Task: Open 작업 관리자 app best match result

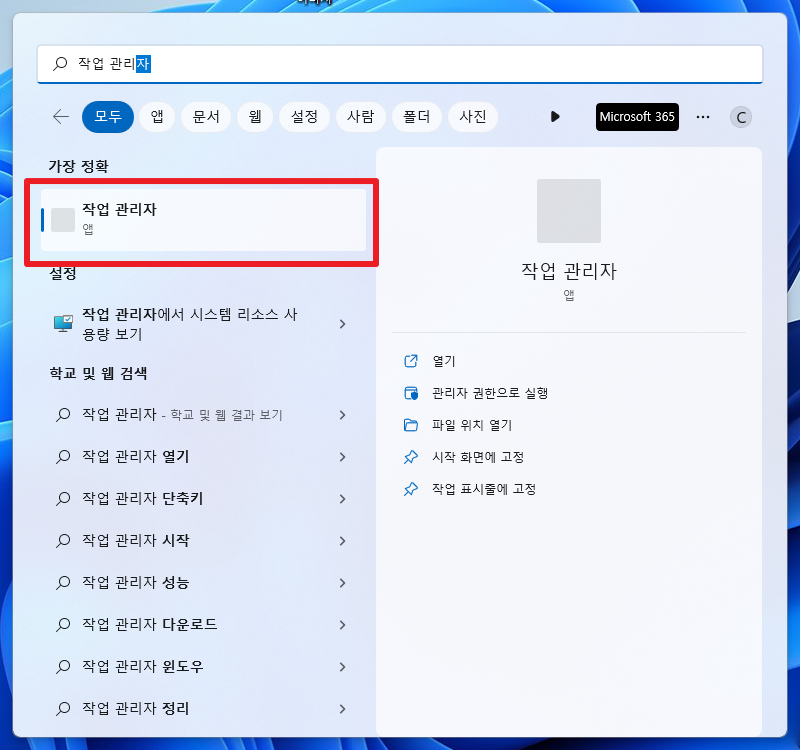Action: coord(204,220)
